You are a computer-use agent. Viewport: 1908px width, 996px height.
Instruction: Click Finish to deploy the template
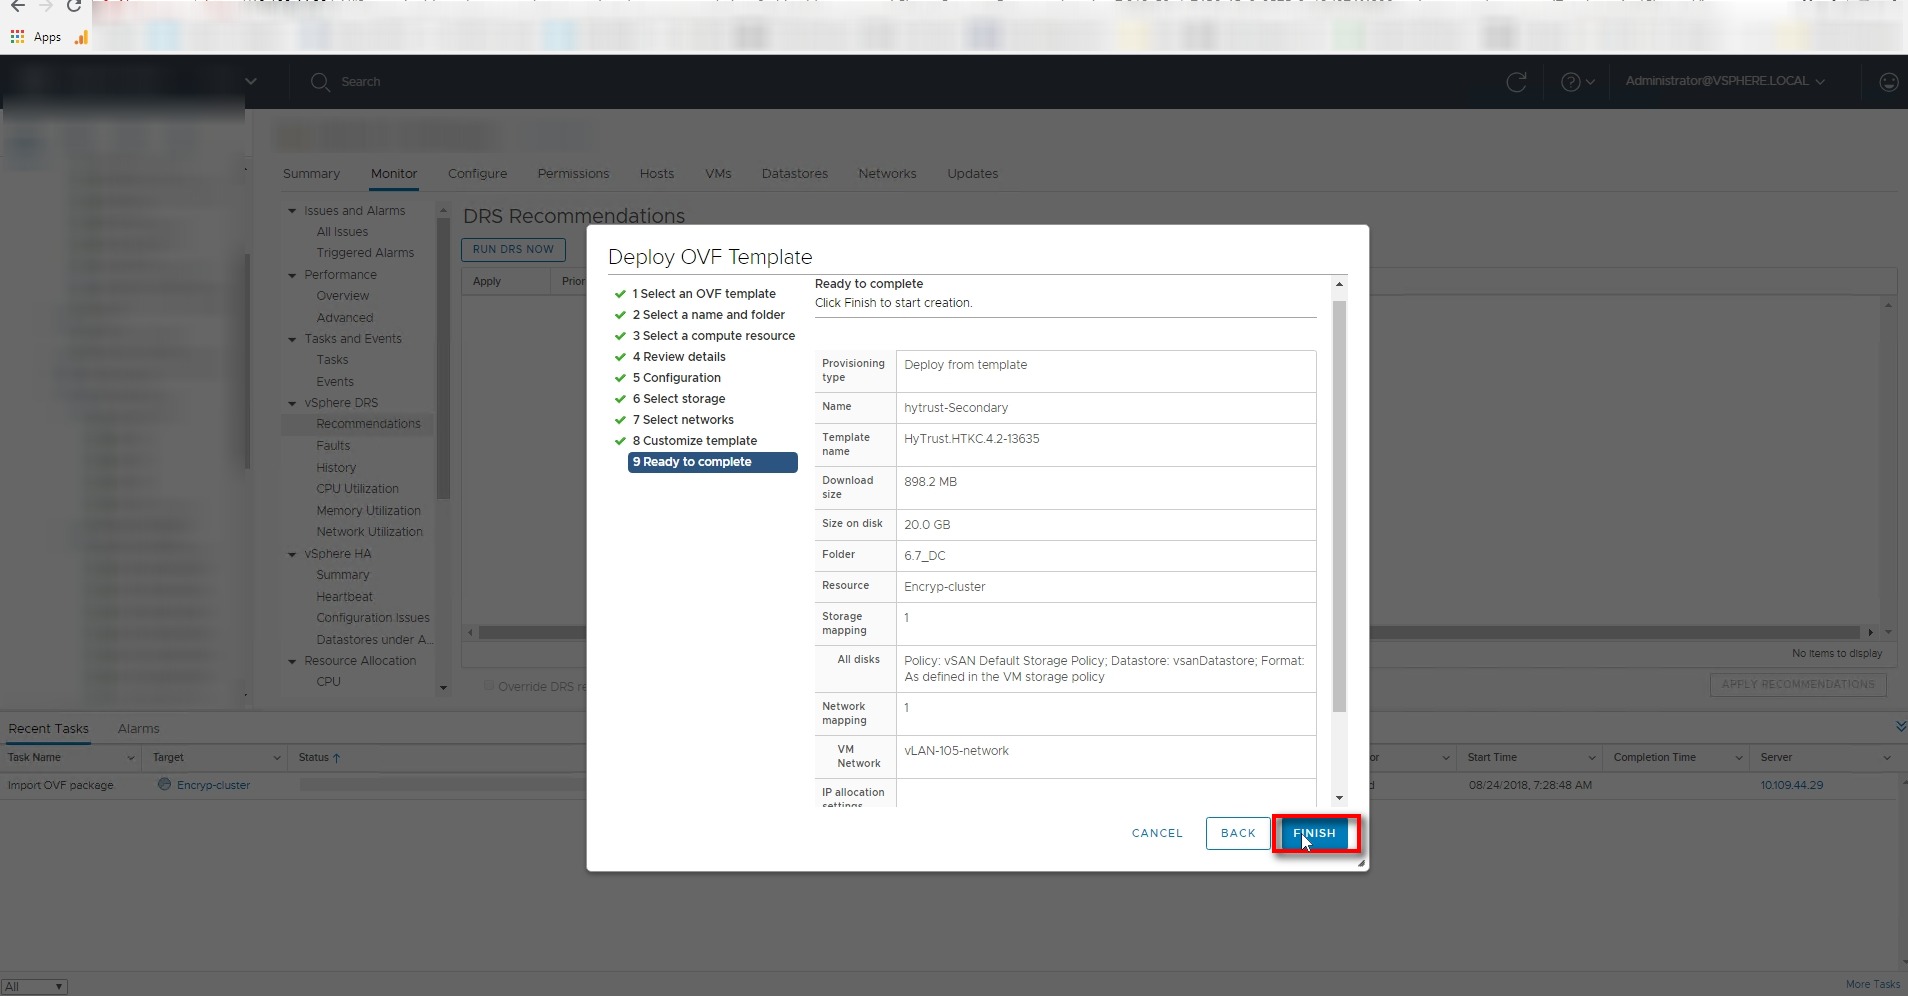[x=1314, y=833]
